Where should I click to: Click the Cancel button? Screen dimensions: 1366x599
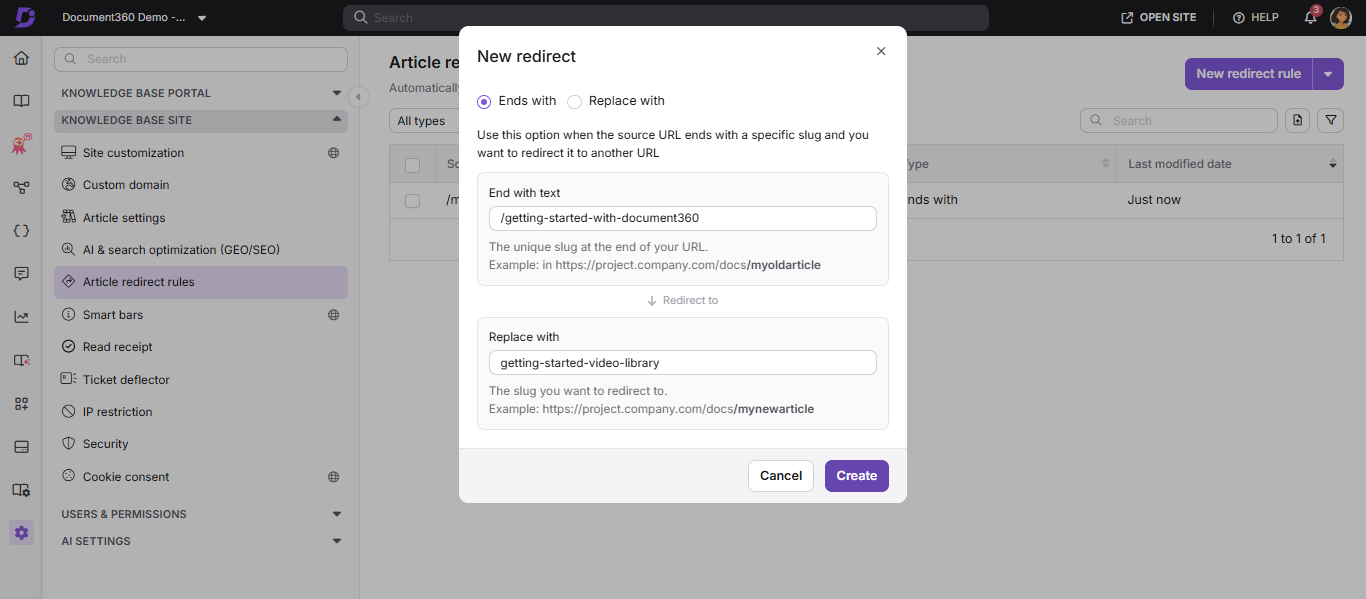point(781,476)
